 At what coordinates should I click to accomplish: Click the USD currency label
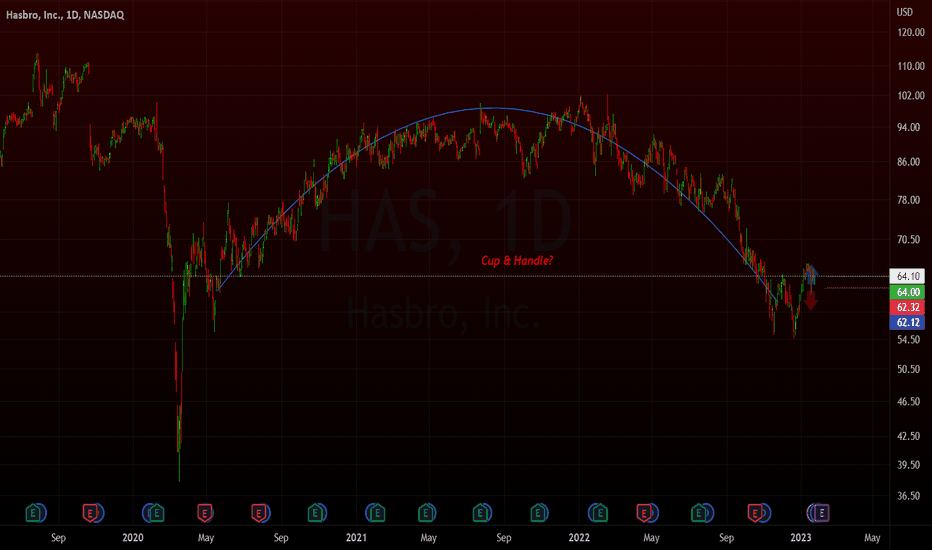tap(905, 12)
